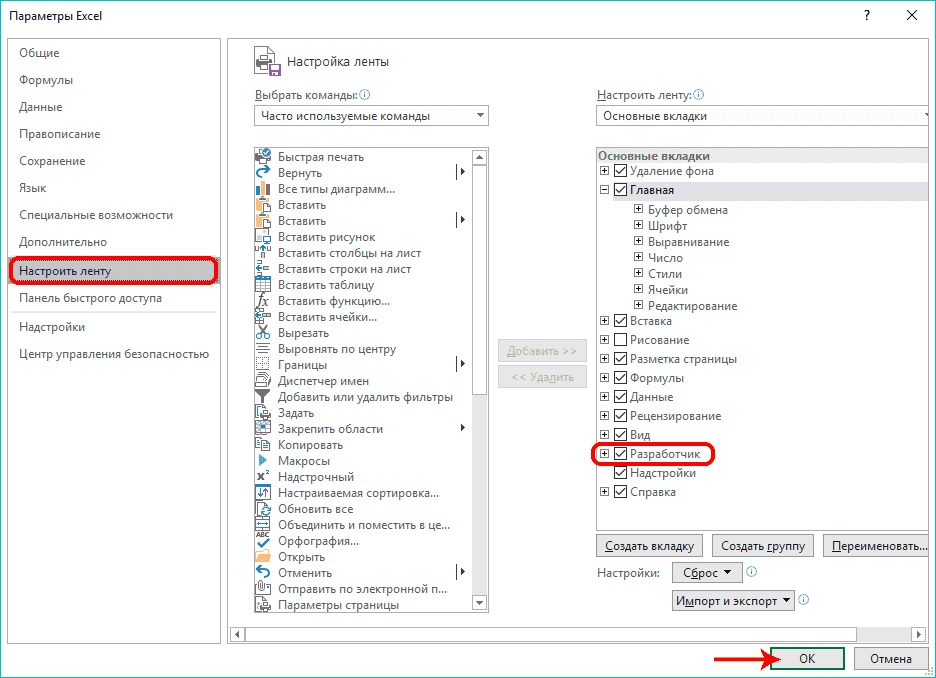Viewport: 936px width, 678px height.
Task: Uncheck the Удаление фона checkbox
Action: (x=620, y=171)
